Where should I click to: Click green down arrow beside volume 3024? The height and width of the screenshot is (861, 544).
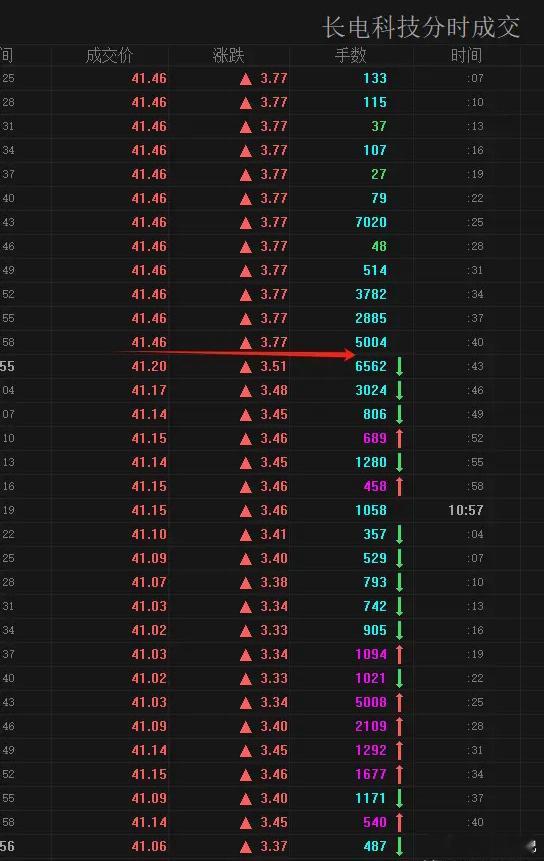(x=400, y=390)
